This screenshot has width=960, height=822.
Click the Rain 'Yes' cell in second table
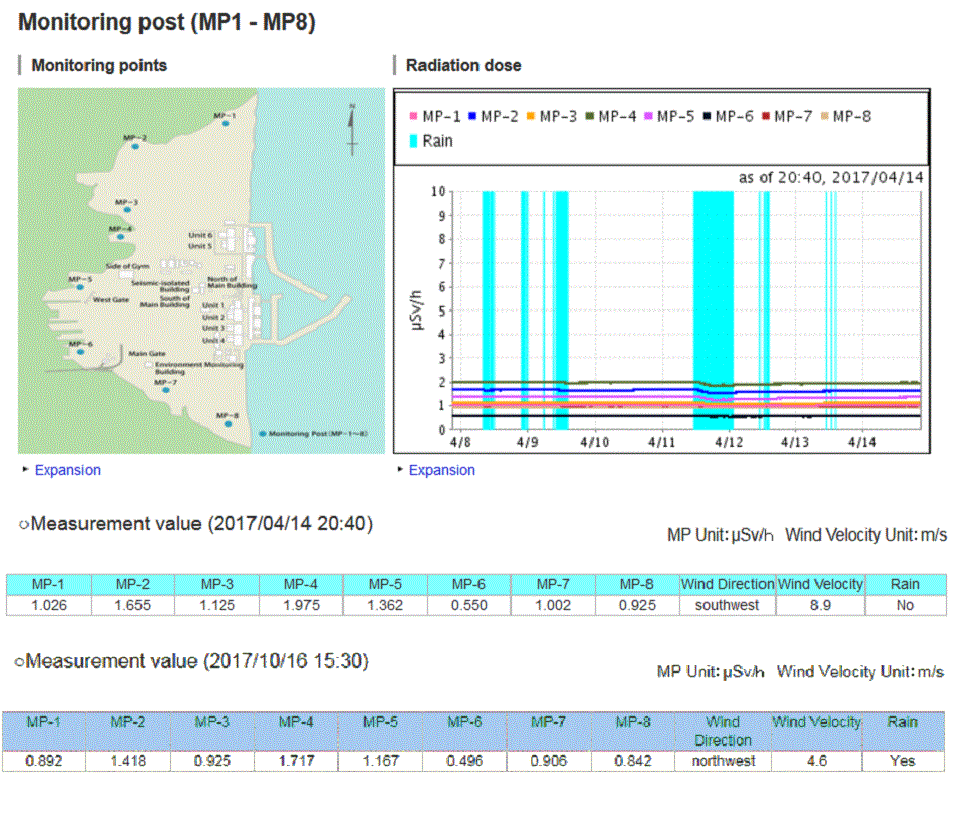click(902, 761)
